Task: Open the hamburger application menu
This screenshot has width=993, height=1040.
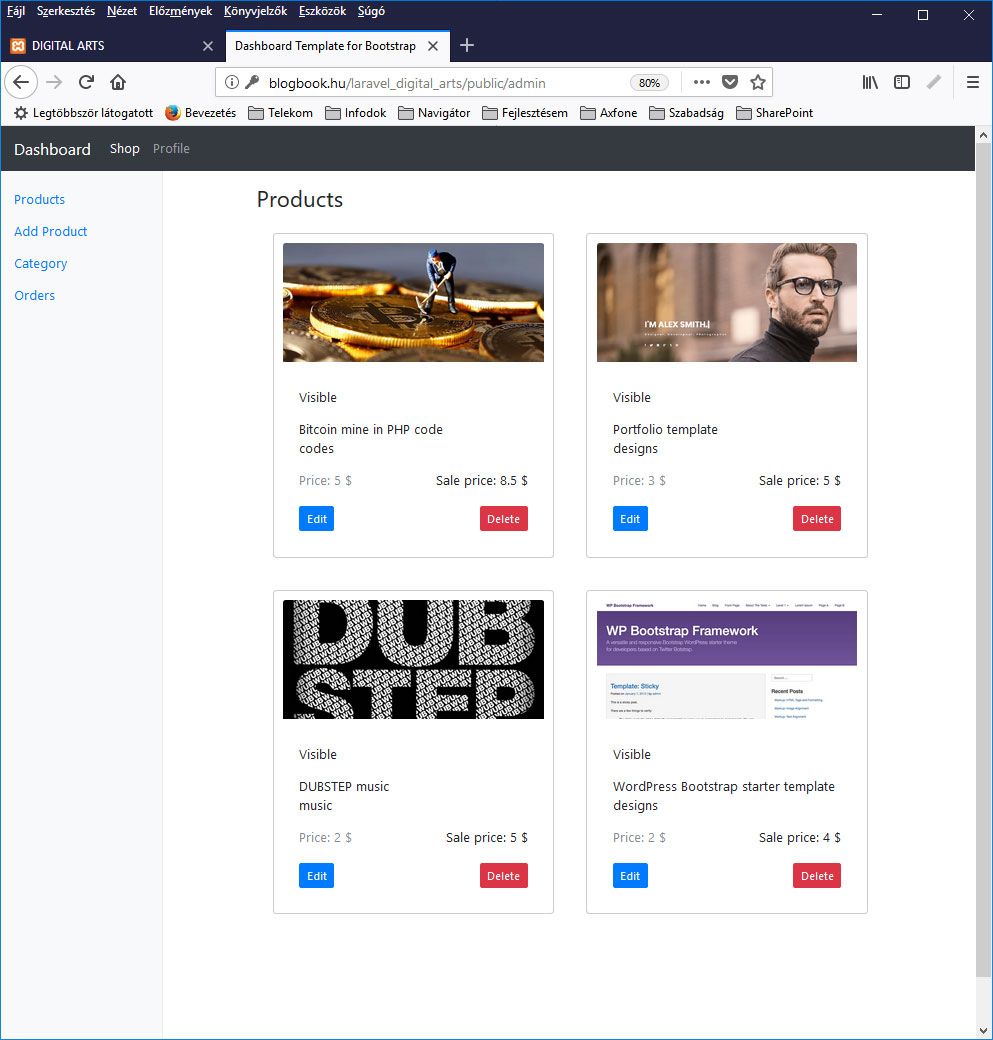Action: [x=972, y=82]
